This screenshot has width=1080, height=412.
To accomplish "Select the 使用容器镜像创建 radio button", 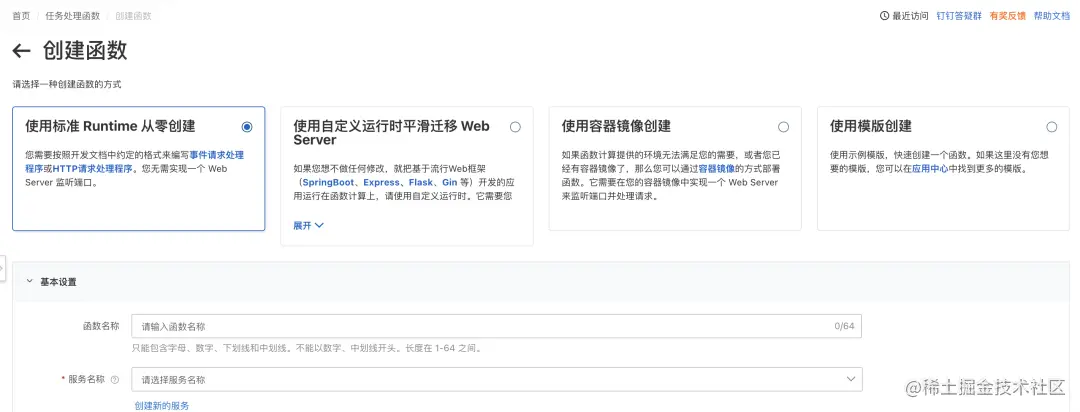I will (783, 127).
